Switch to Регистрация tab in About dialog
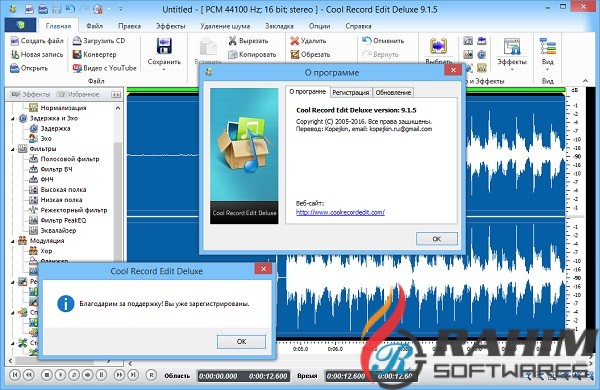 point(351,92)
